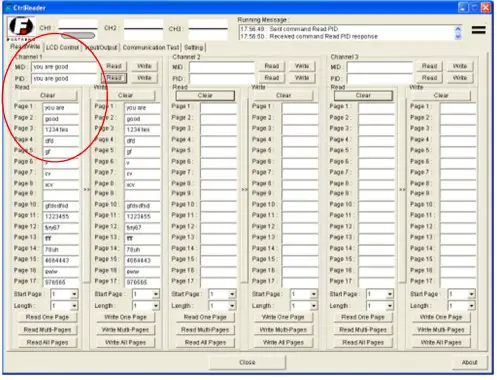Click the black double-bar icon at top right
This screenshot has height=380, width=497.
pos(478,30)
